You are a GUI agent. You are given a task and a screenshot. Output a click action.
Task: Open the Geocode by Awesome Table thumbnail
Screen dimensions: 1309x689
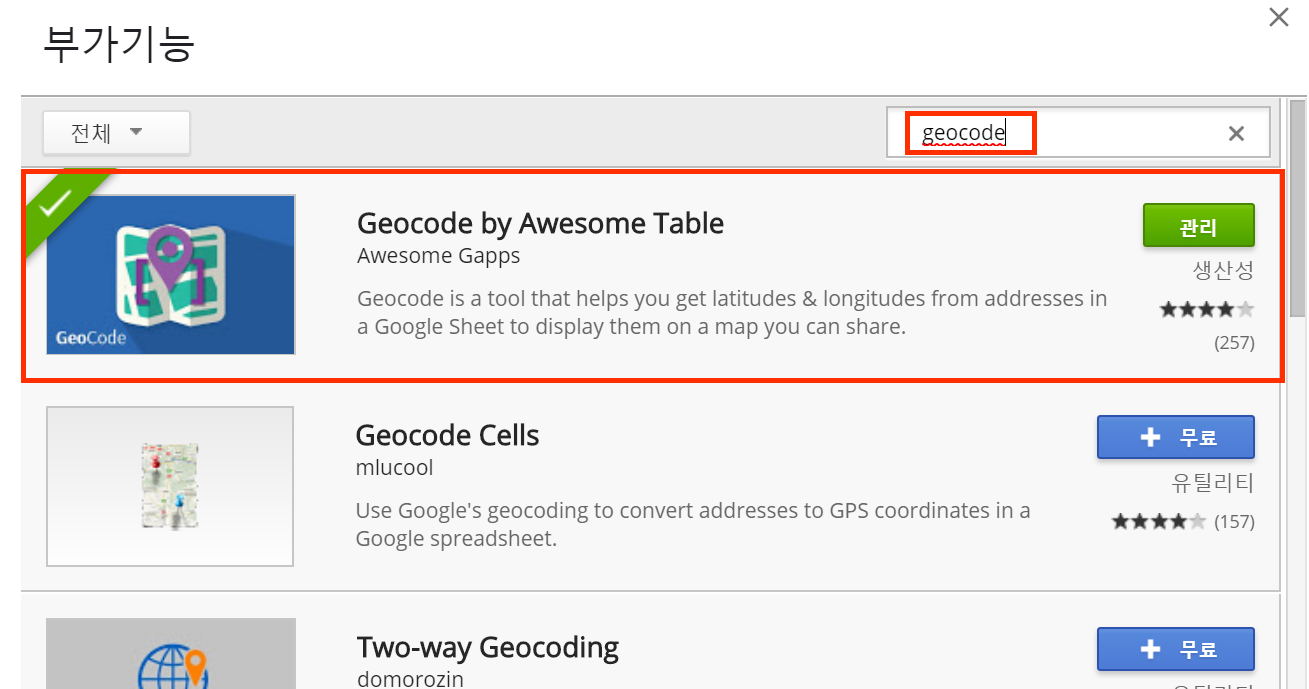(171, 275)
